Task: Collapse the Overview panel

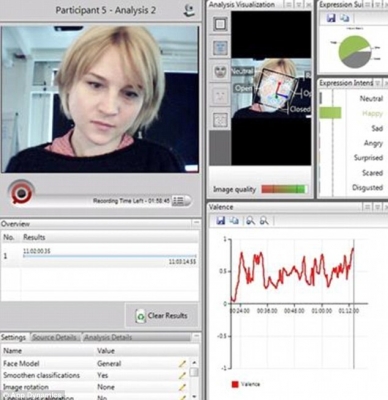Action: (x=196, y=222)
